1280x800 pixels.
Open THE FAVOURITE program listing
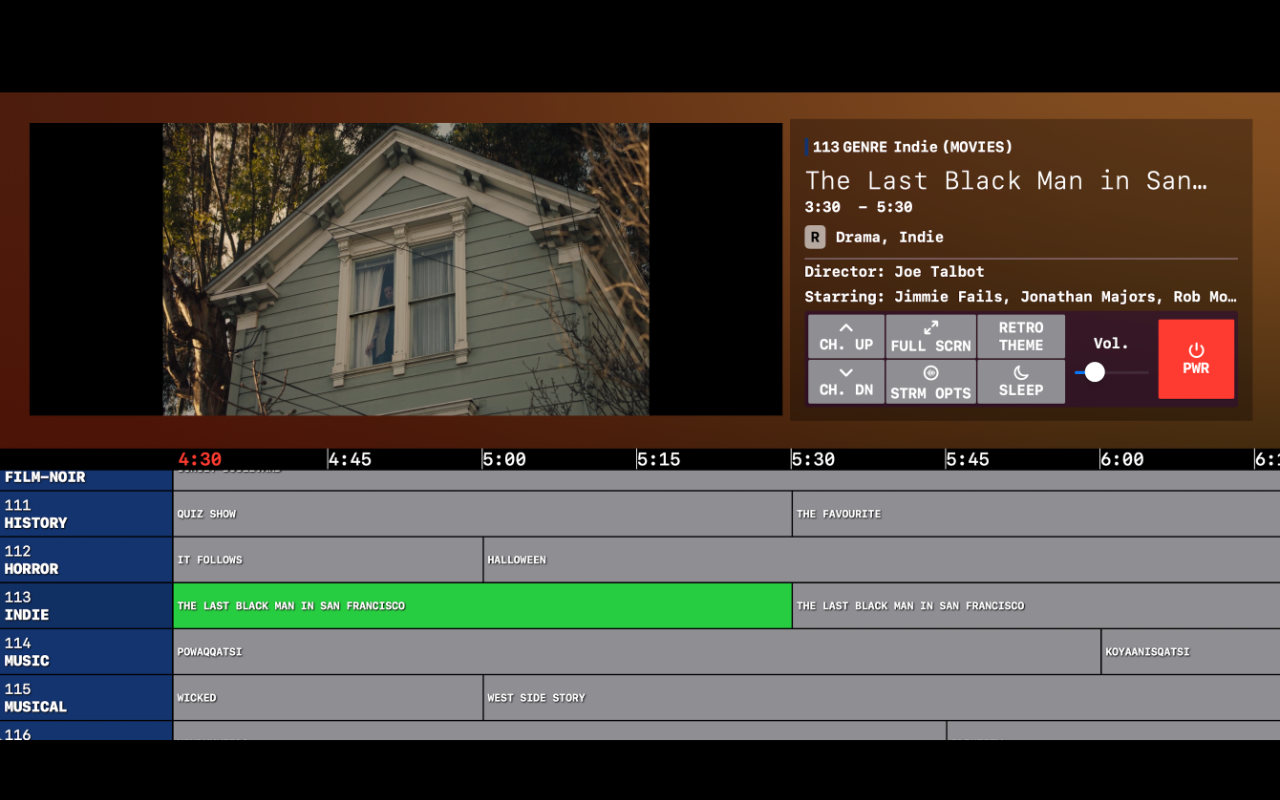1036,514
